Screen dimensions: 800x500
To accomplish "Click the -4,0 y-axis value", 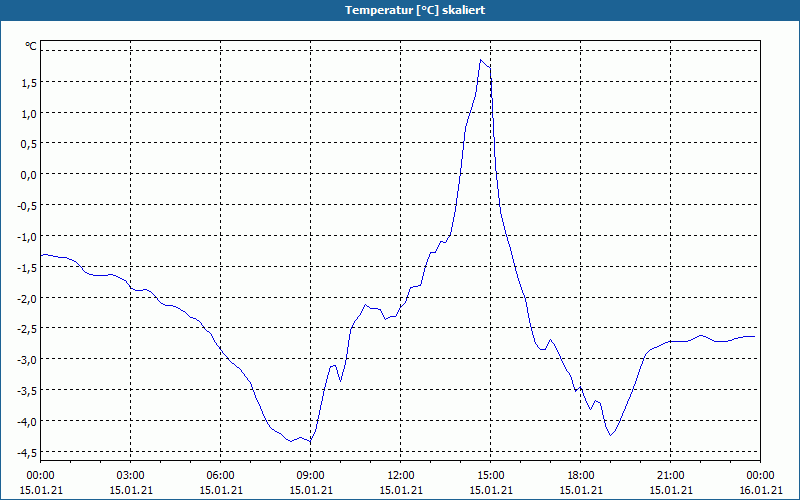I will tap(28, 422).
